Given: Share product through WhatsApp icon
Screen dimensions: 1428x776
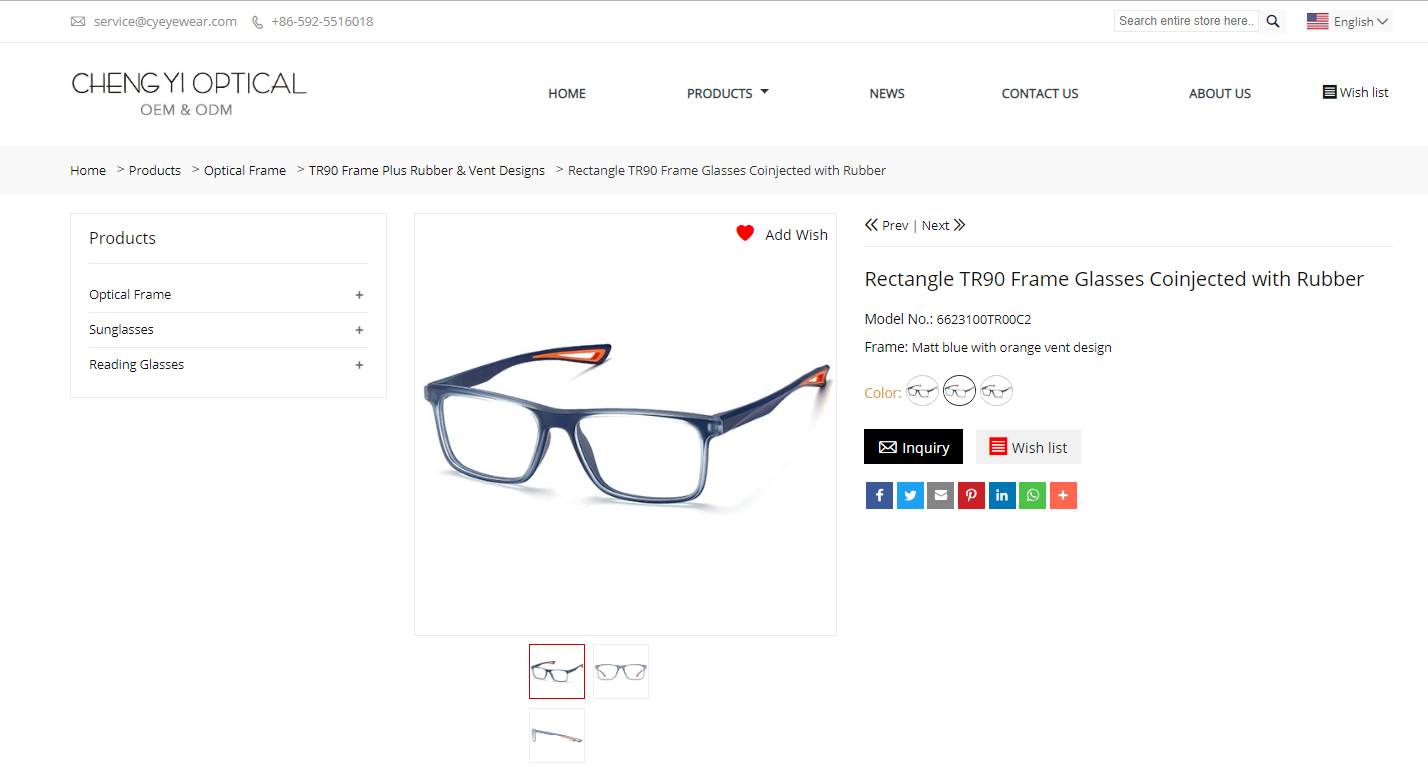Looking at the screenshot, I should point(1032,495).
